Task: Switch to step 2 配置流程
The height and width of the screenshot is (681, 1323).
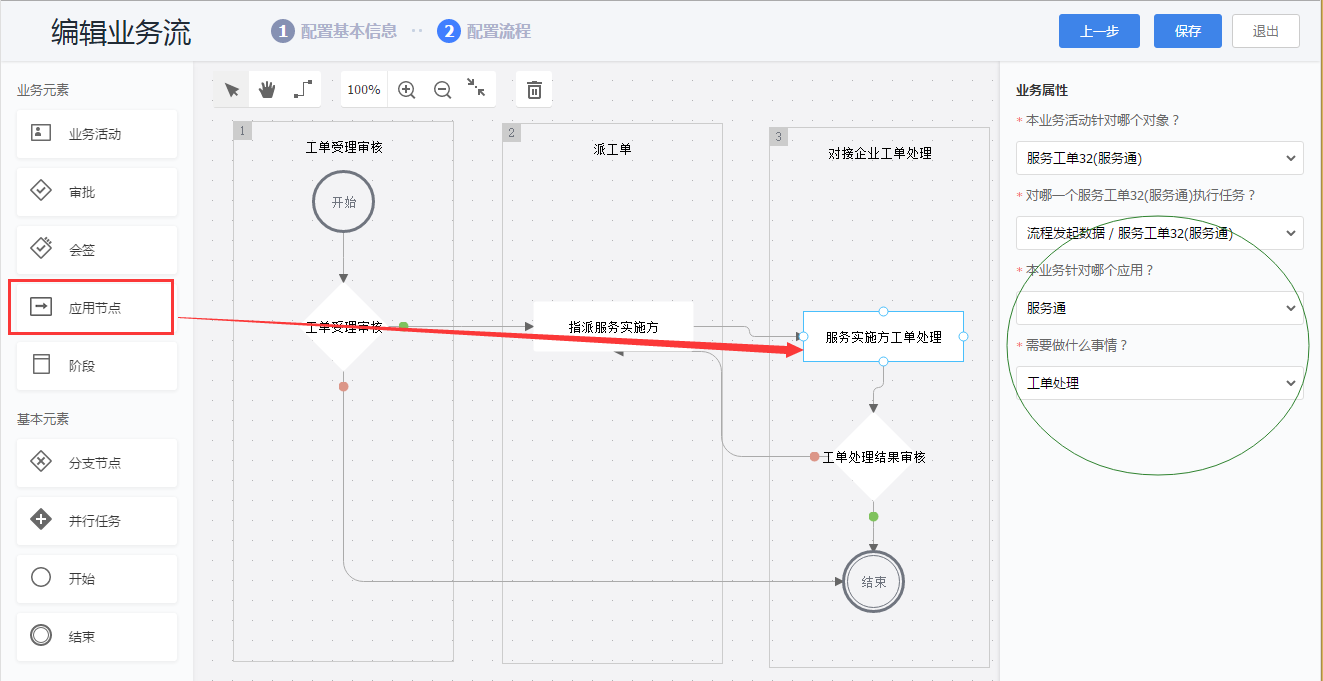Action: click(x=485, y=31)
